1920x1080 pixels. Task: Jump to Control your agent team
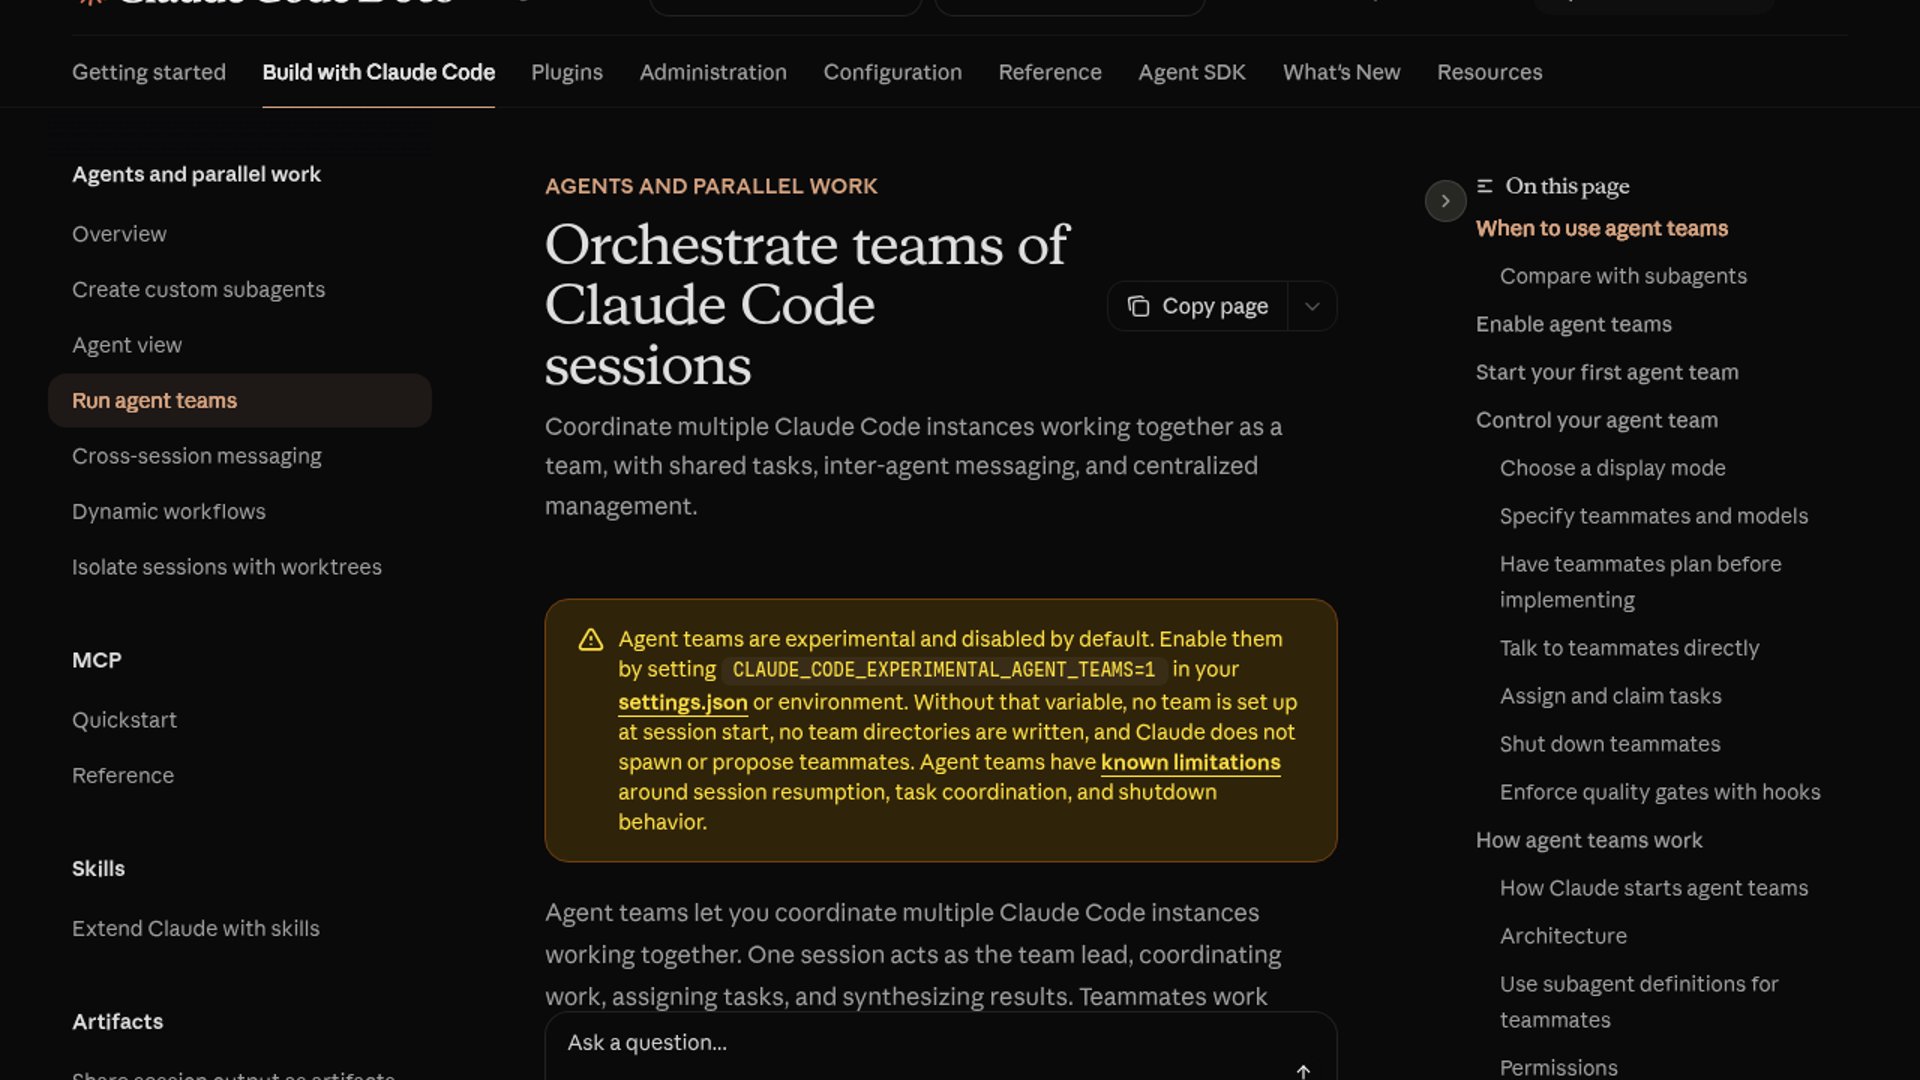(1597, 420)
